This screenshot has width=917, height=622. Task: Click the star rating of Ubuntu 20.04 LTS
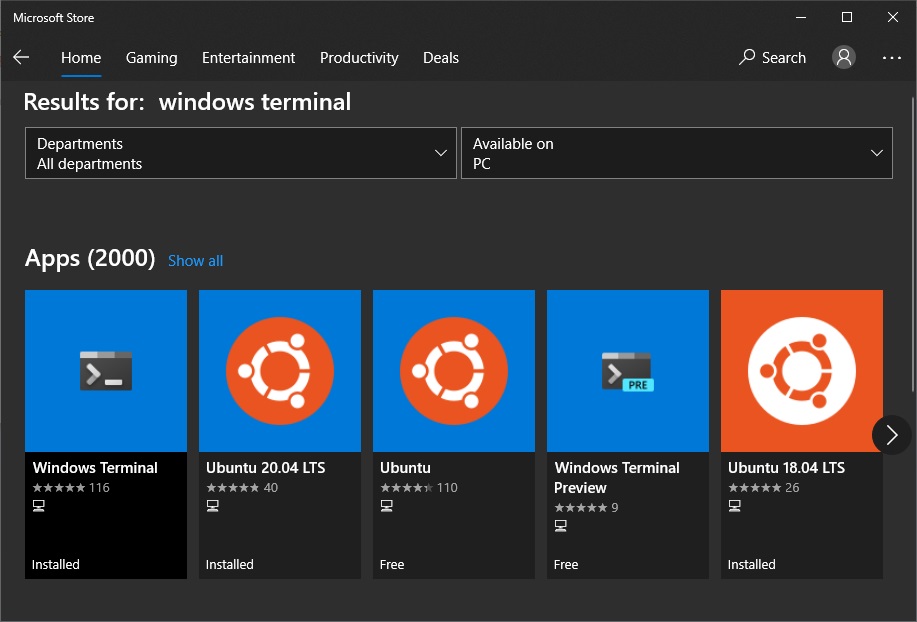[233, 488]
